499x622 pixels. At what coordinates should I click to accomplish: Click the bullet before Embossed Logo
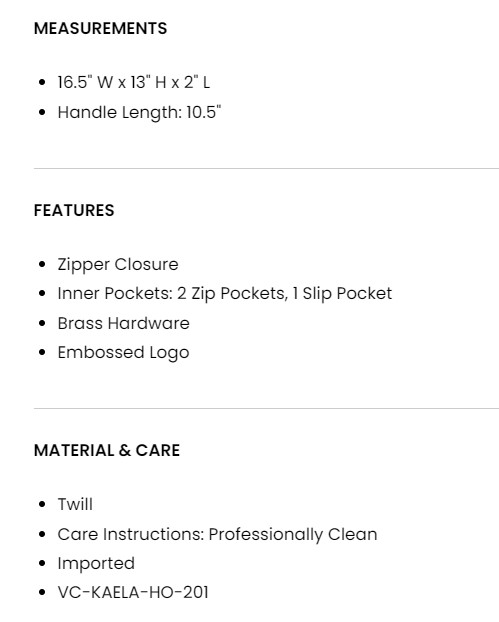pyautogui.click(x=42, y=353)
